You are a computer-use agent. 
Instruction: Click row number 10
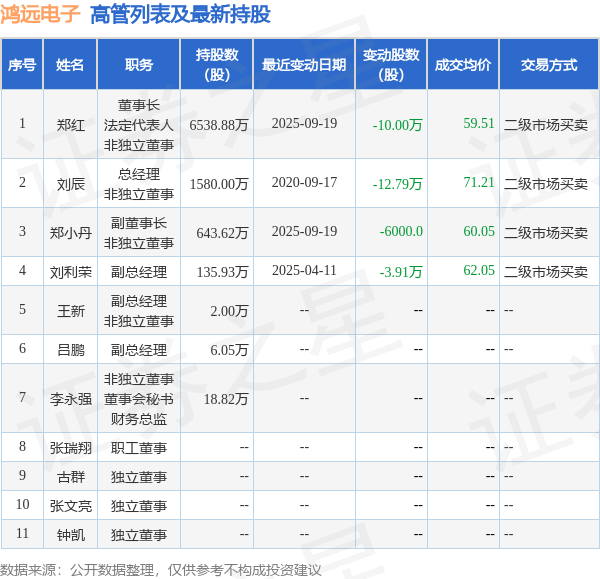coord(22,504)
